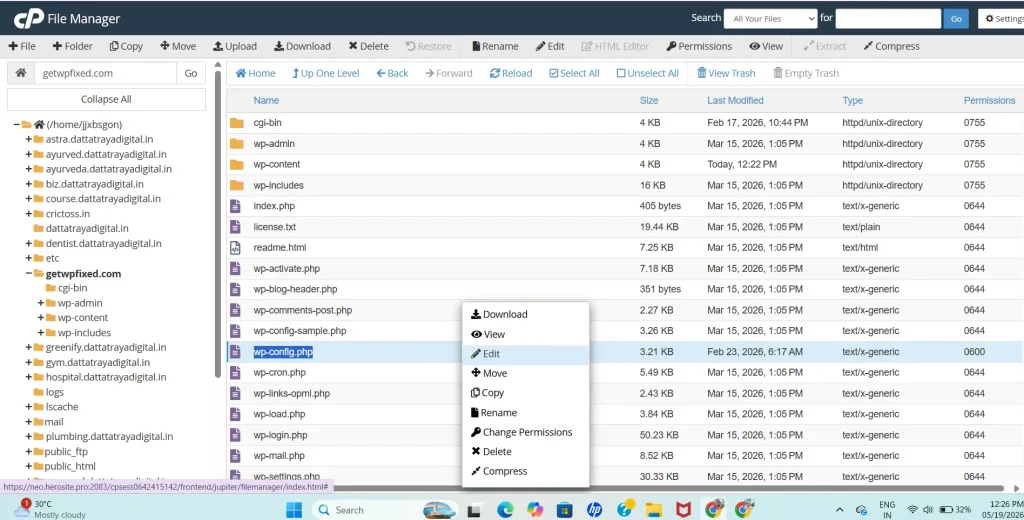Click Rename in the top toolbar
The width and height of the screenshot is (1024, 520).
coord(494,46)
